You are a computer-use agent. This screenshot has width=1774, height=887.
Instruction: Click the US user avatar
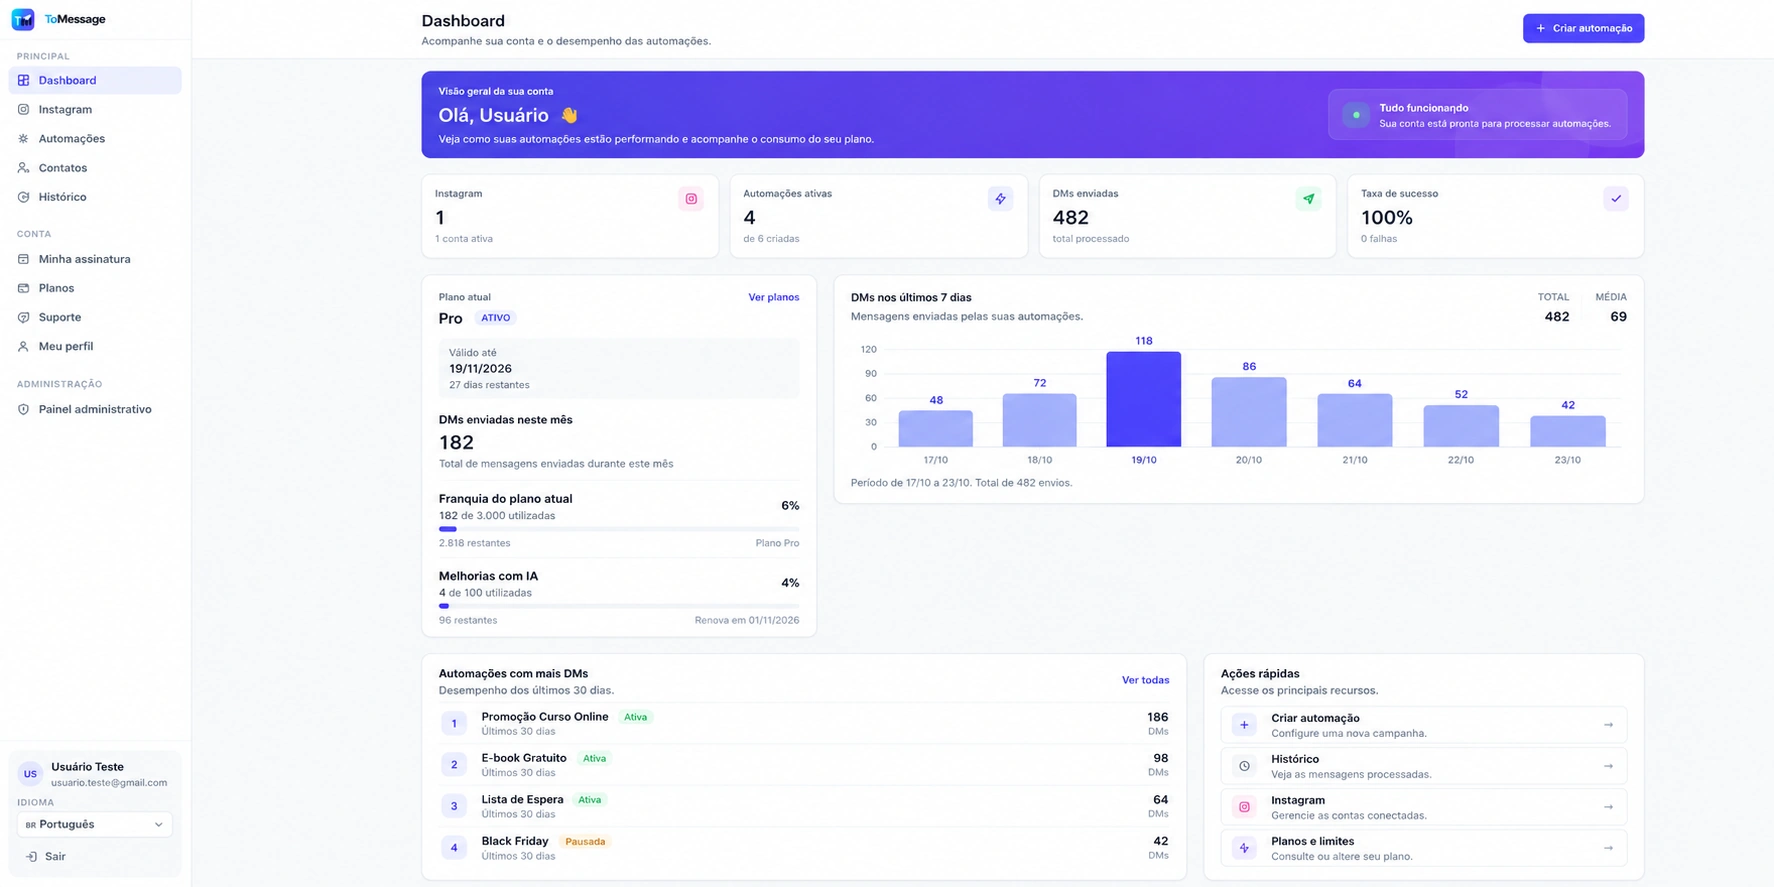(x=30, y=774)
